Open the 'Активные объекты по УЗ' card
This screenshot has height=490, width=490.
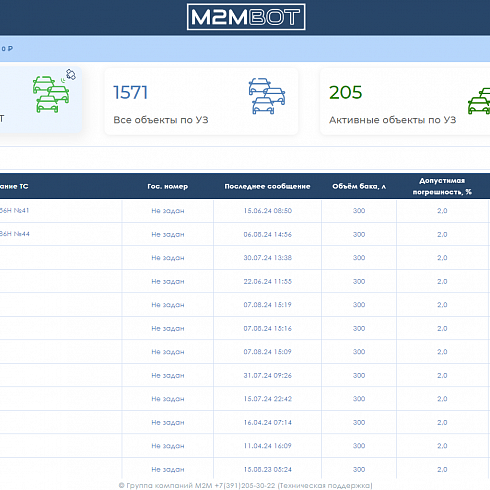point(405,101)
